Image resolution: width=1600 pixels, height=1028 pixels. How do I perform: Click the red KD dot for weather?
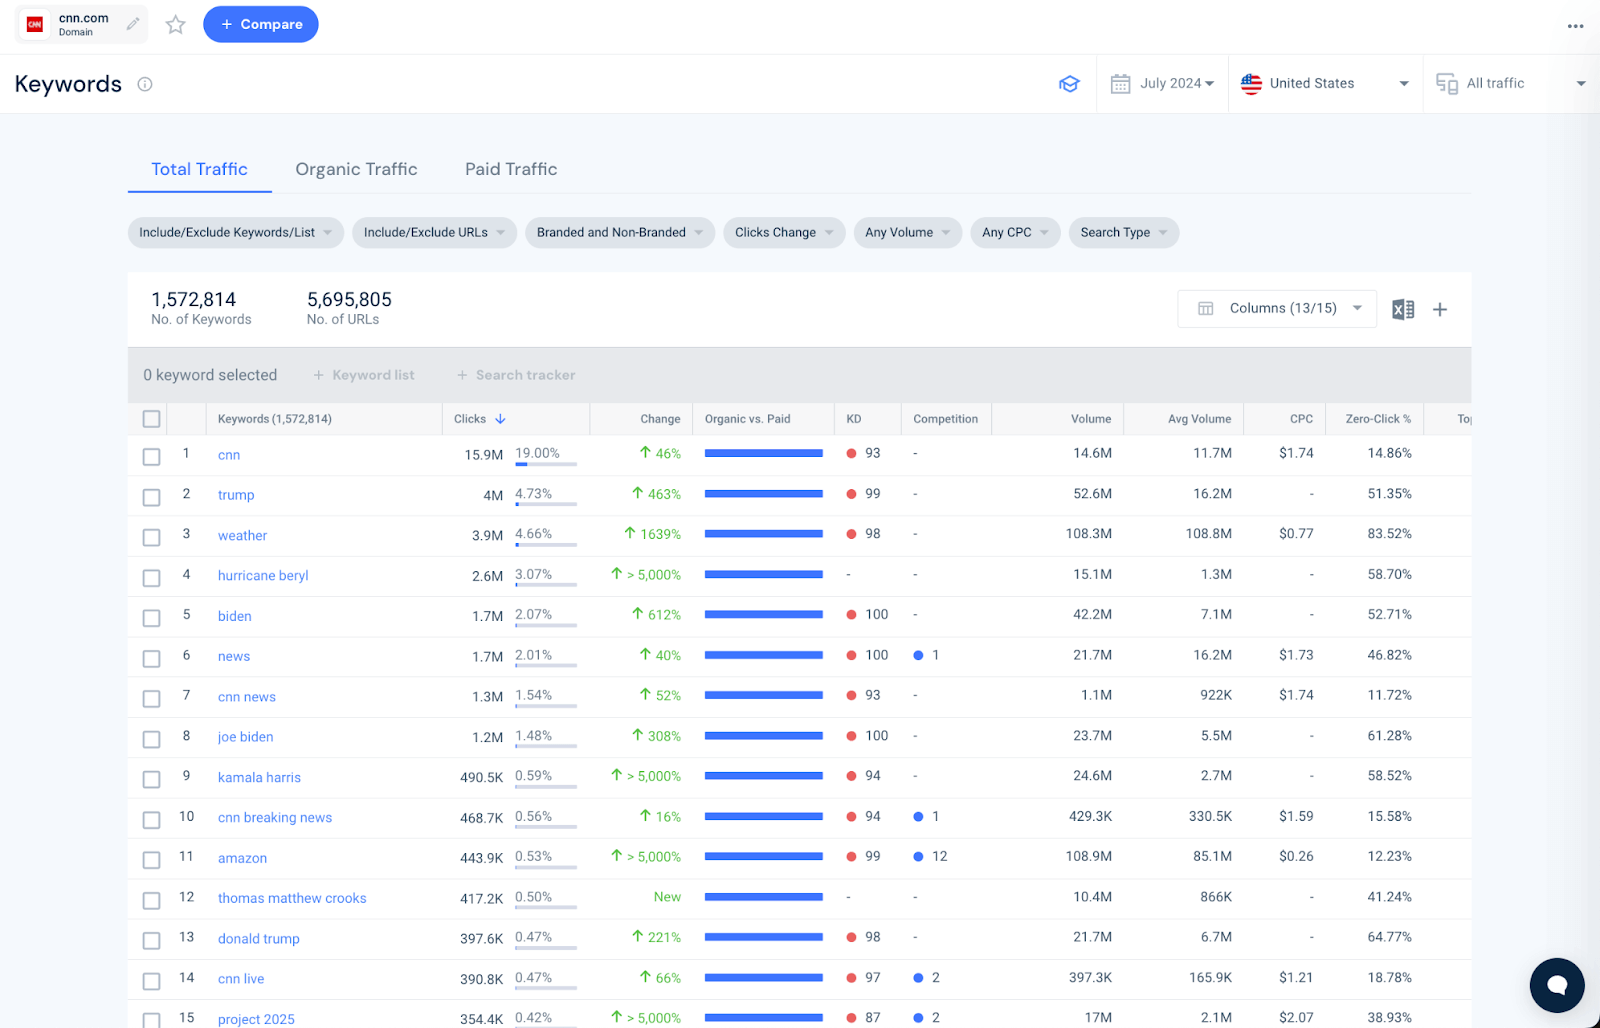[851, 534]
